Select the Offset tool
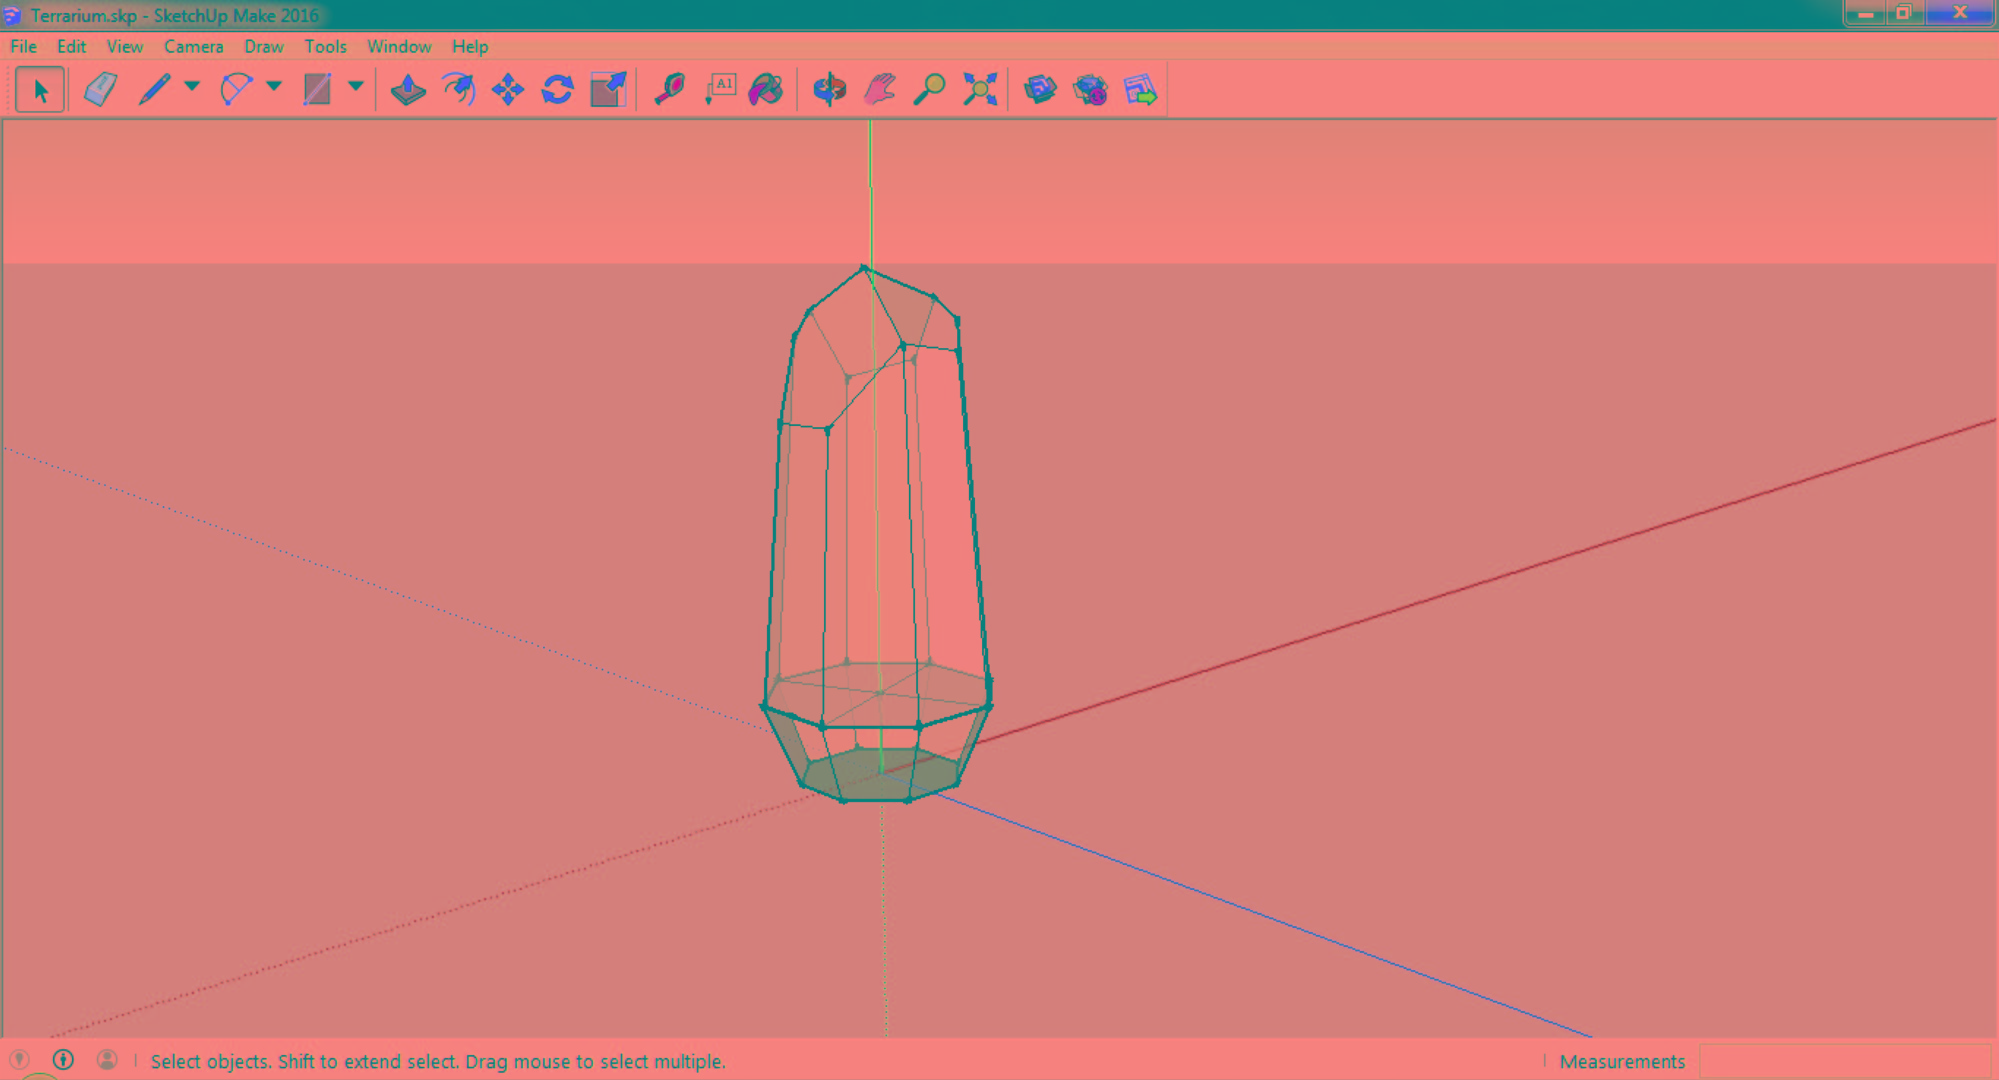 pyautogui.click(x=459, y=90)
